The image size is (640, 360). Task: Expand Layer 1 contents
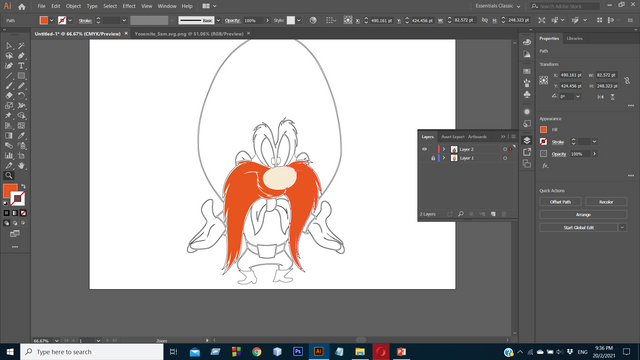pos(444,158)
